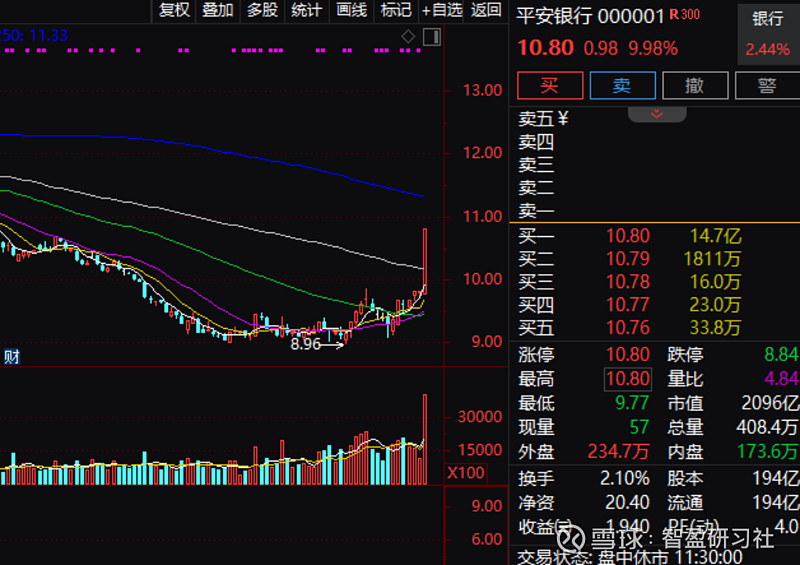
Task: Click the 标记 mark button
Action: tap(396, 10)
